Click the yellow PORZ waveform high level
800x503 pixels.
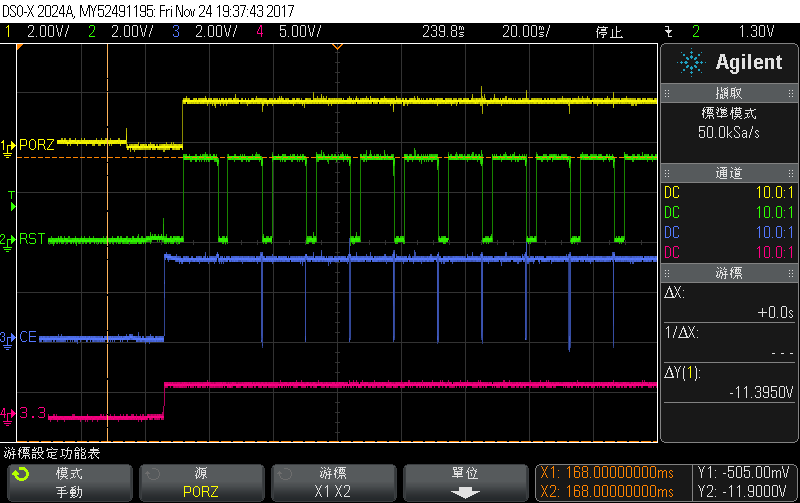click(x=419, y=101)
